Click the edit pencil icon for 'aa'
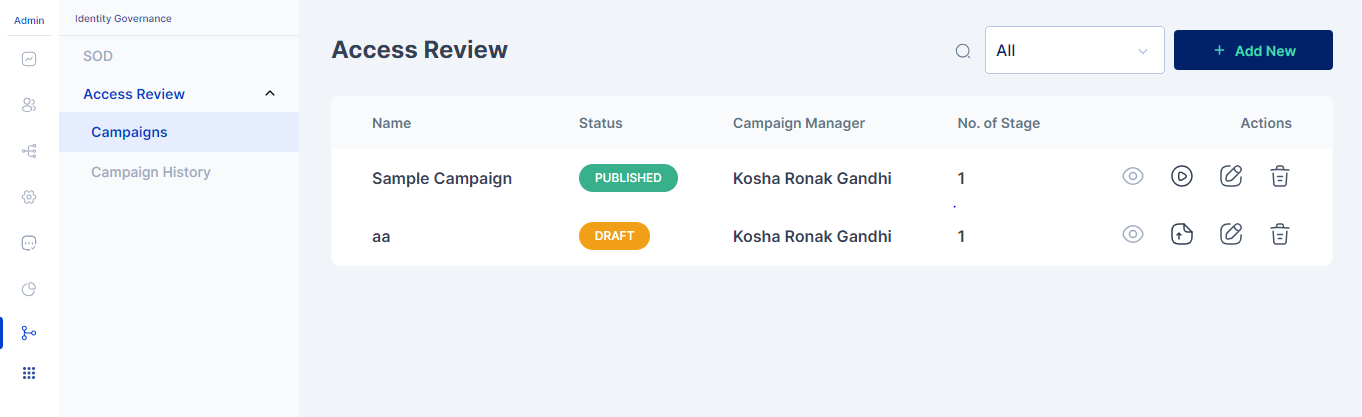Screen dimensions: 1362x417 (1231, 235)
